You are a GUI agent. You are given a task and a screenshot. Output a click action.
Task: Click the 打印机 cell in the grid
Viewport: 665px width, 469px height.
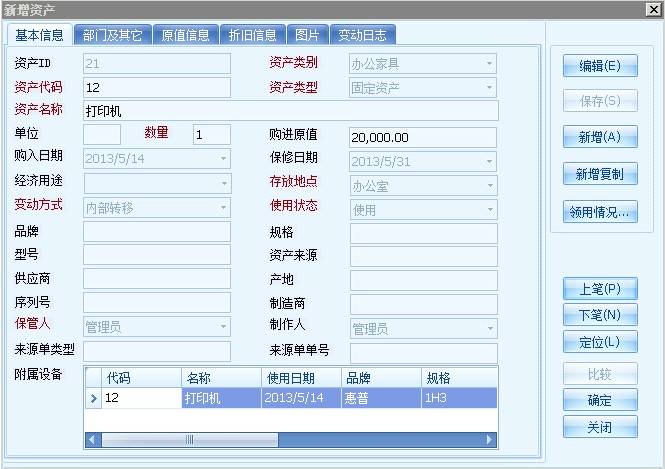(221, 398)
